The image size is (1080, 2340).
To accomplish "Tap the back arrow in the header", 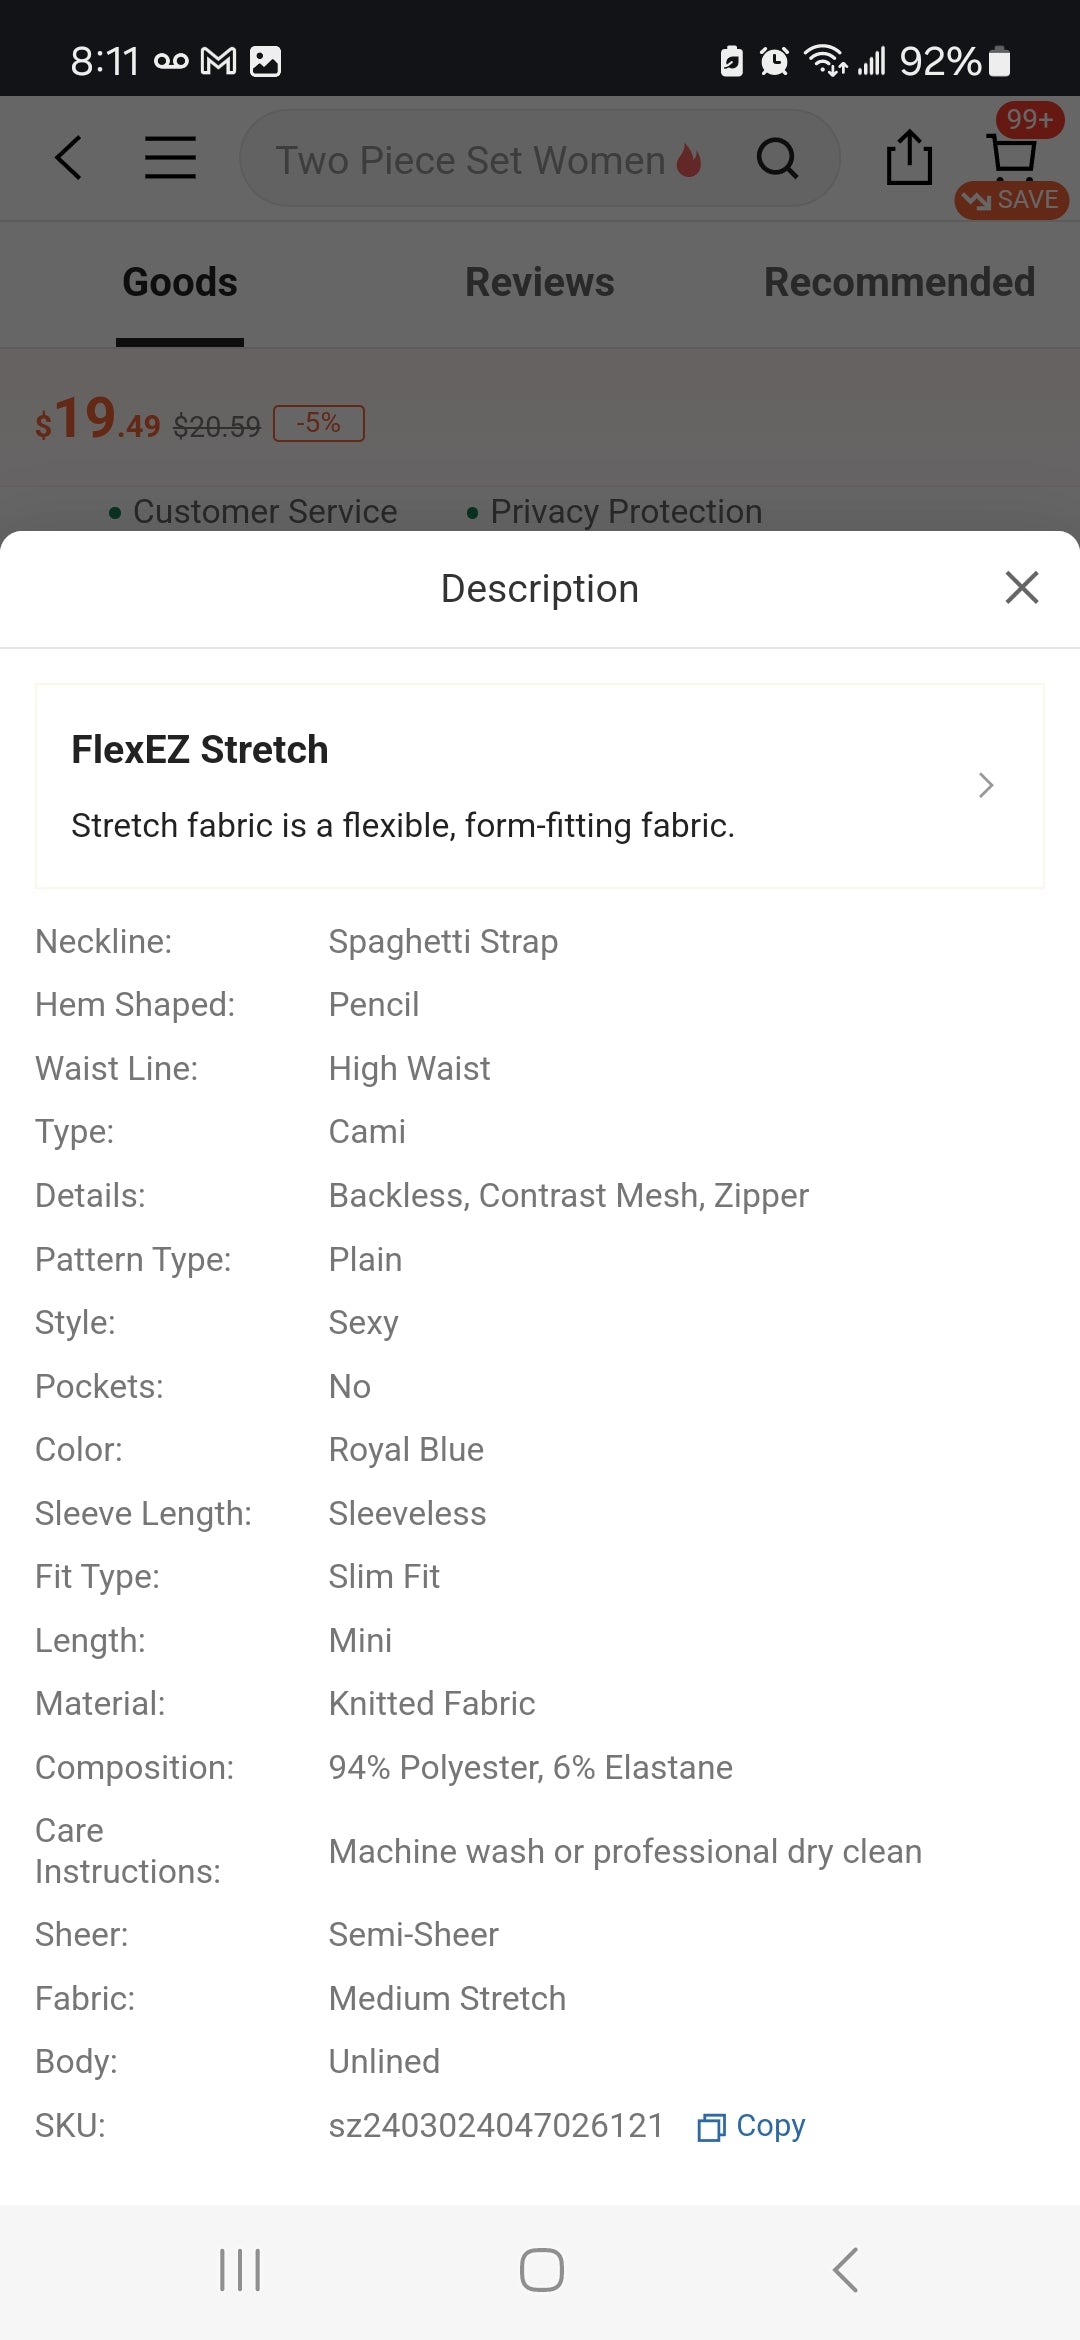I will point(68,158).
